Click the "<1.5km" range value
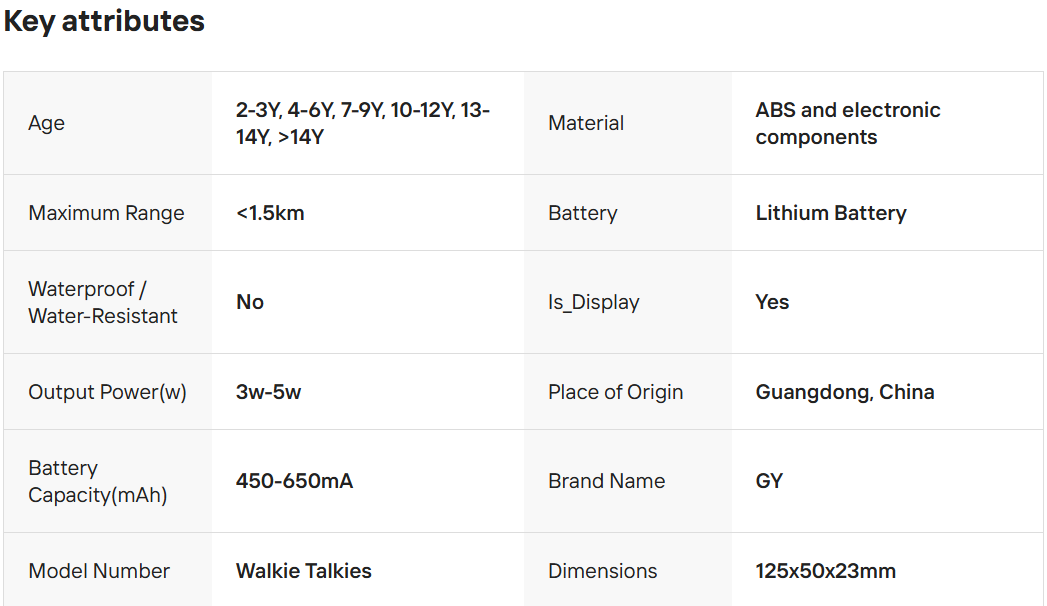The height and width of the screenshot is (606, 1047). tap(270, 213)
